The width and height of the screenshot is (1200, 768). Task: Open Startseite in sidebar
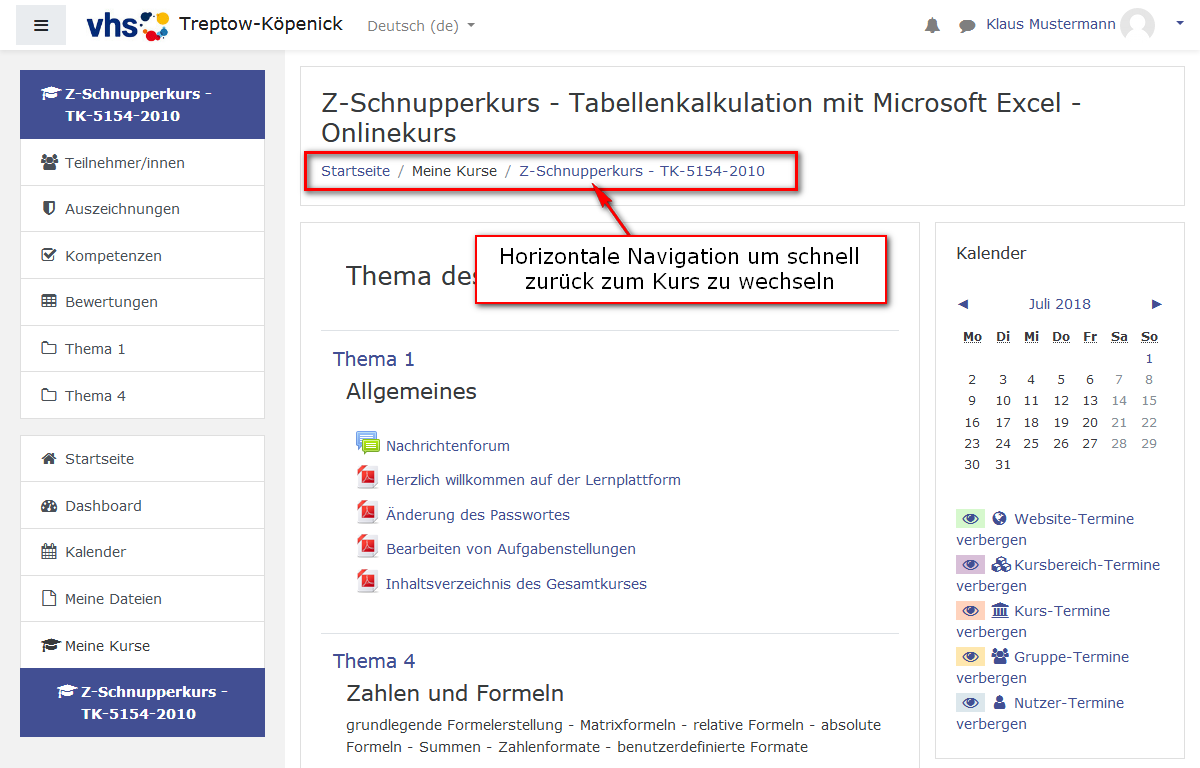point(142,459)
